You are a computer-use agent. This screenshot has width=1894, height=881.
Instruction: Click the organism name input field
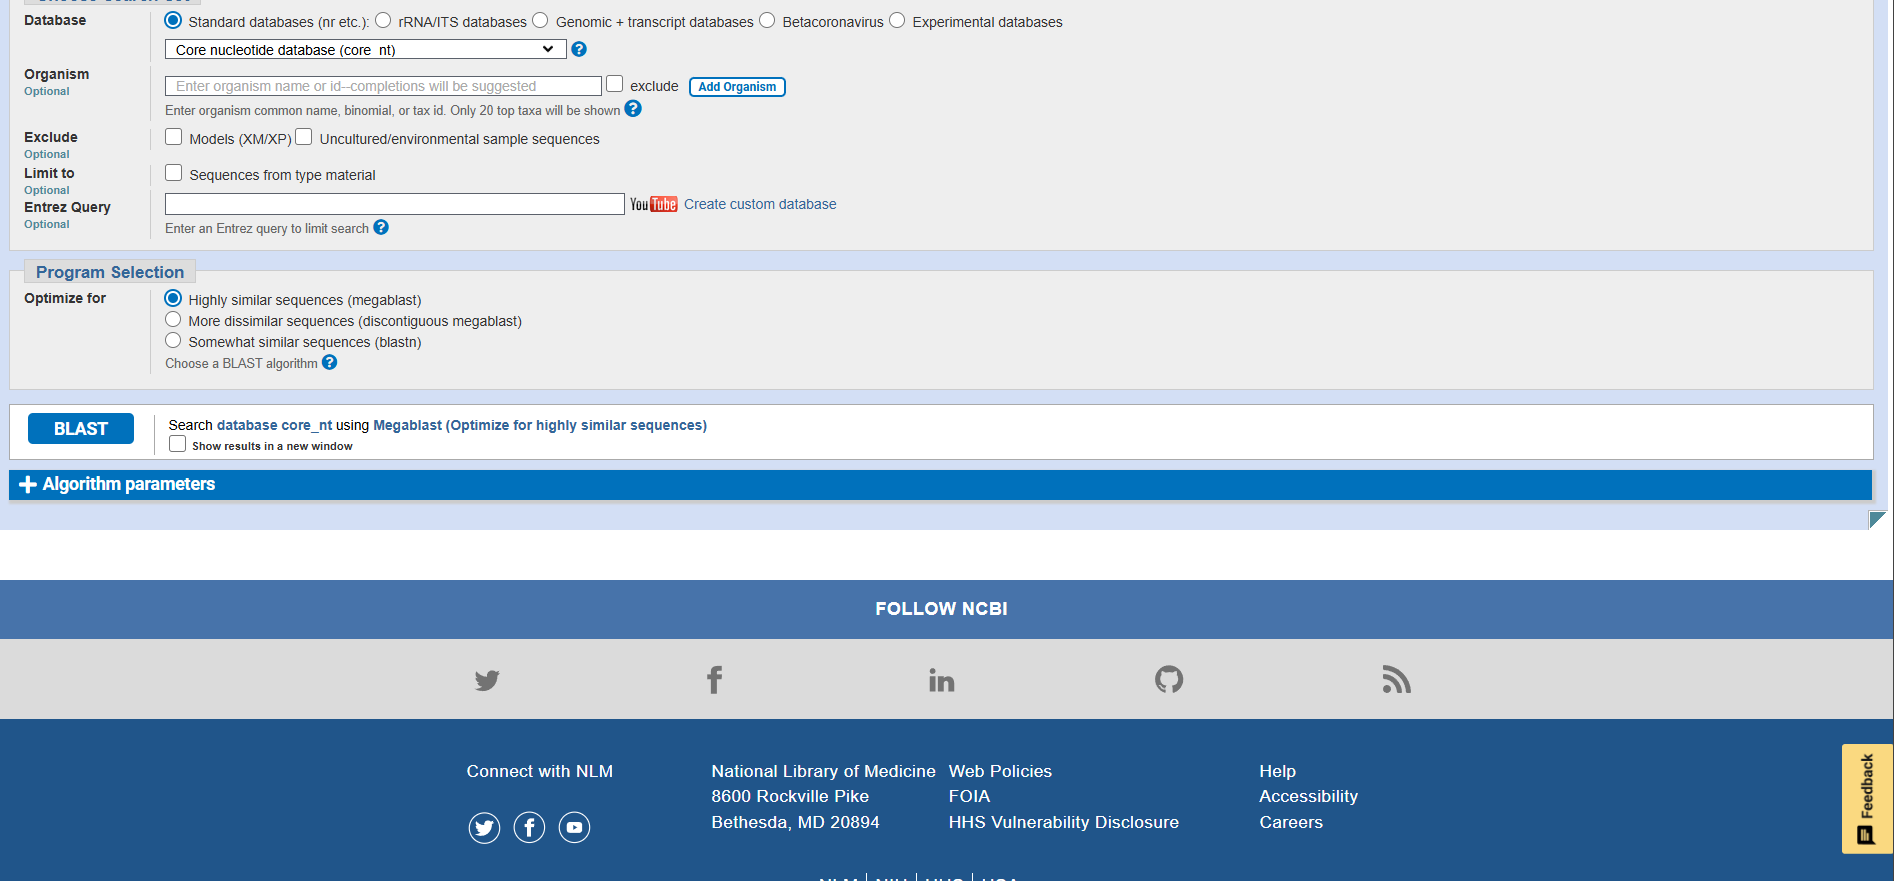point(383,86)
